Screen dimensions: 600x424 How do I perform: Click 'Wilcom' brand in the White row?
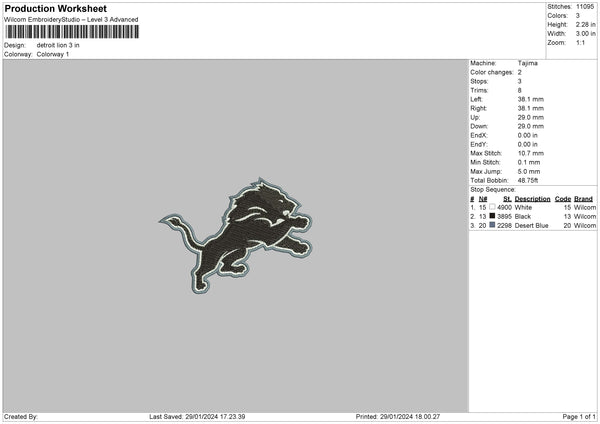tap(585, 207)
